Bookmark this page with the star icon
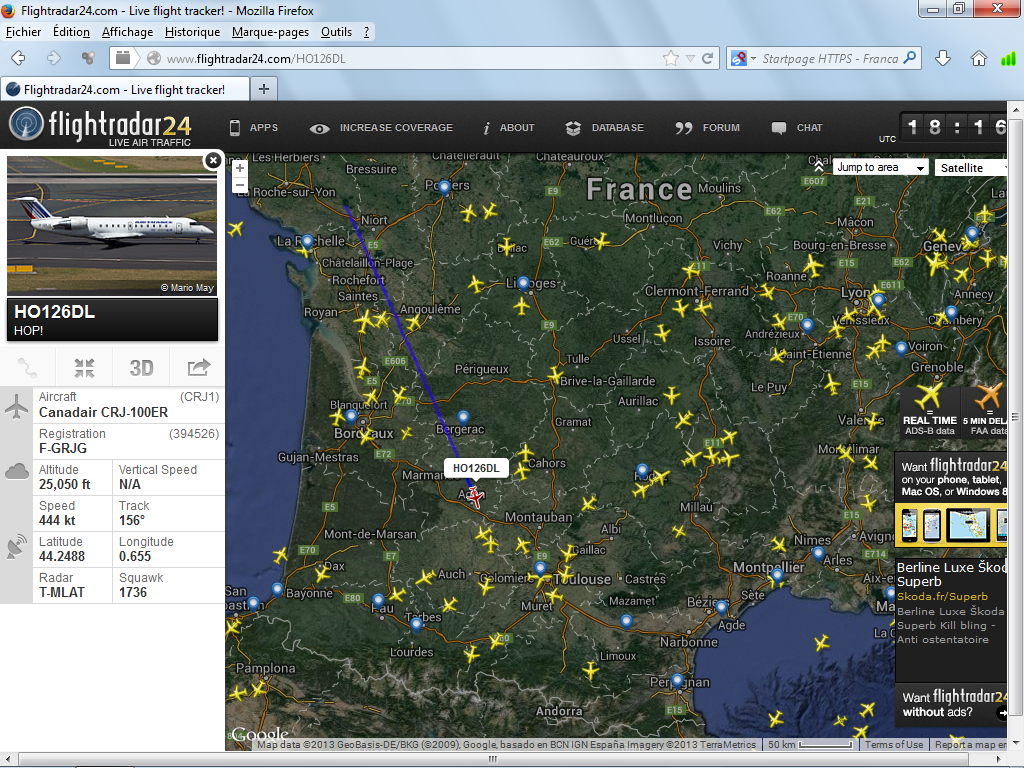The height and width of the screenshot is (768, 1024). coord(671,59)
